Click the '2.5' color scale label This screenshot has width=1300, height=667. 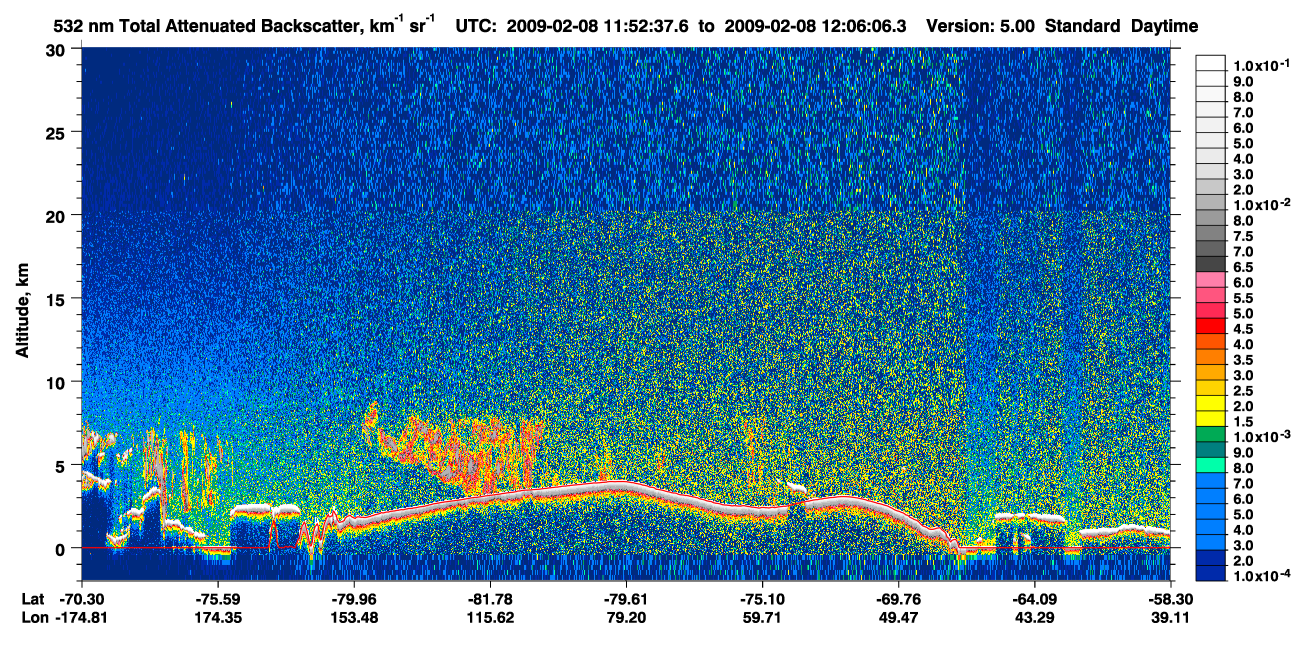point(1243,392)
